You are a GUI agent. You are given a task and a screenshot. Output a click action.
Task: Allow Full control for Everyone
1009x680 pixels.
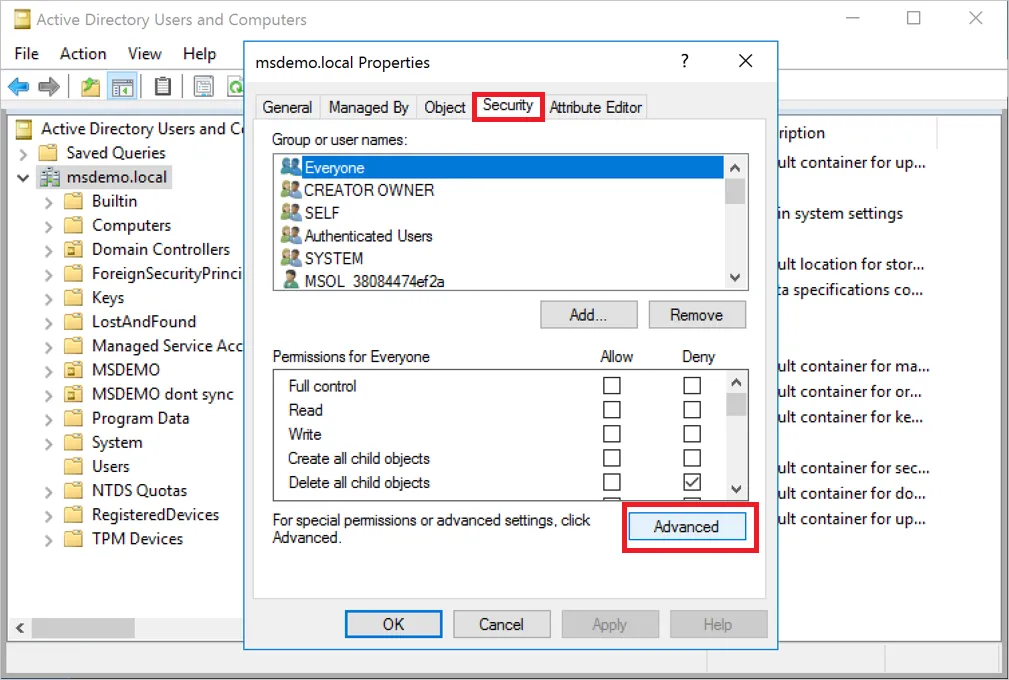tap(611, 385)
